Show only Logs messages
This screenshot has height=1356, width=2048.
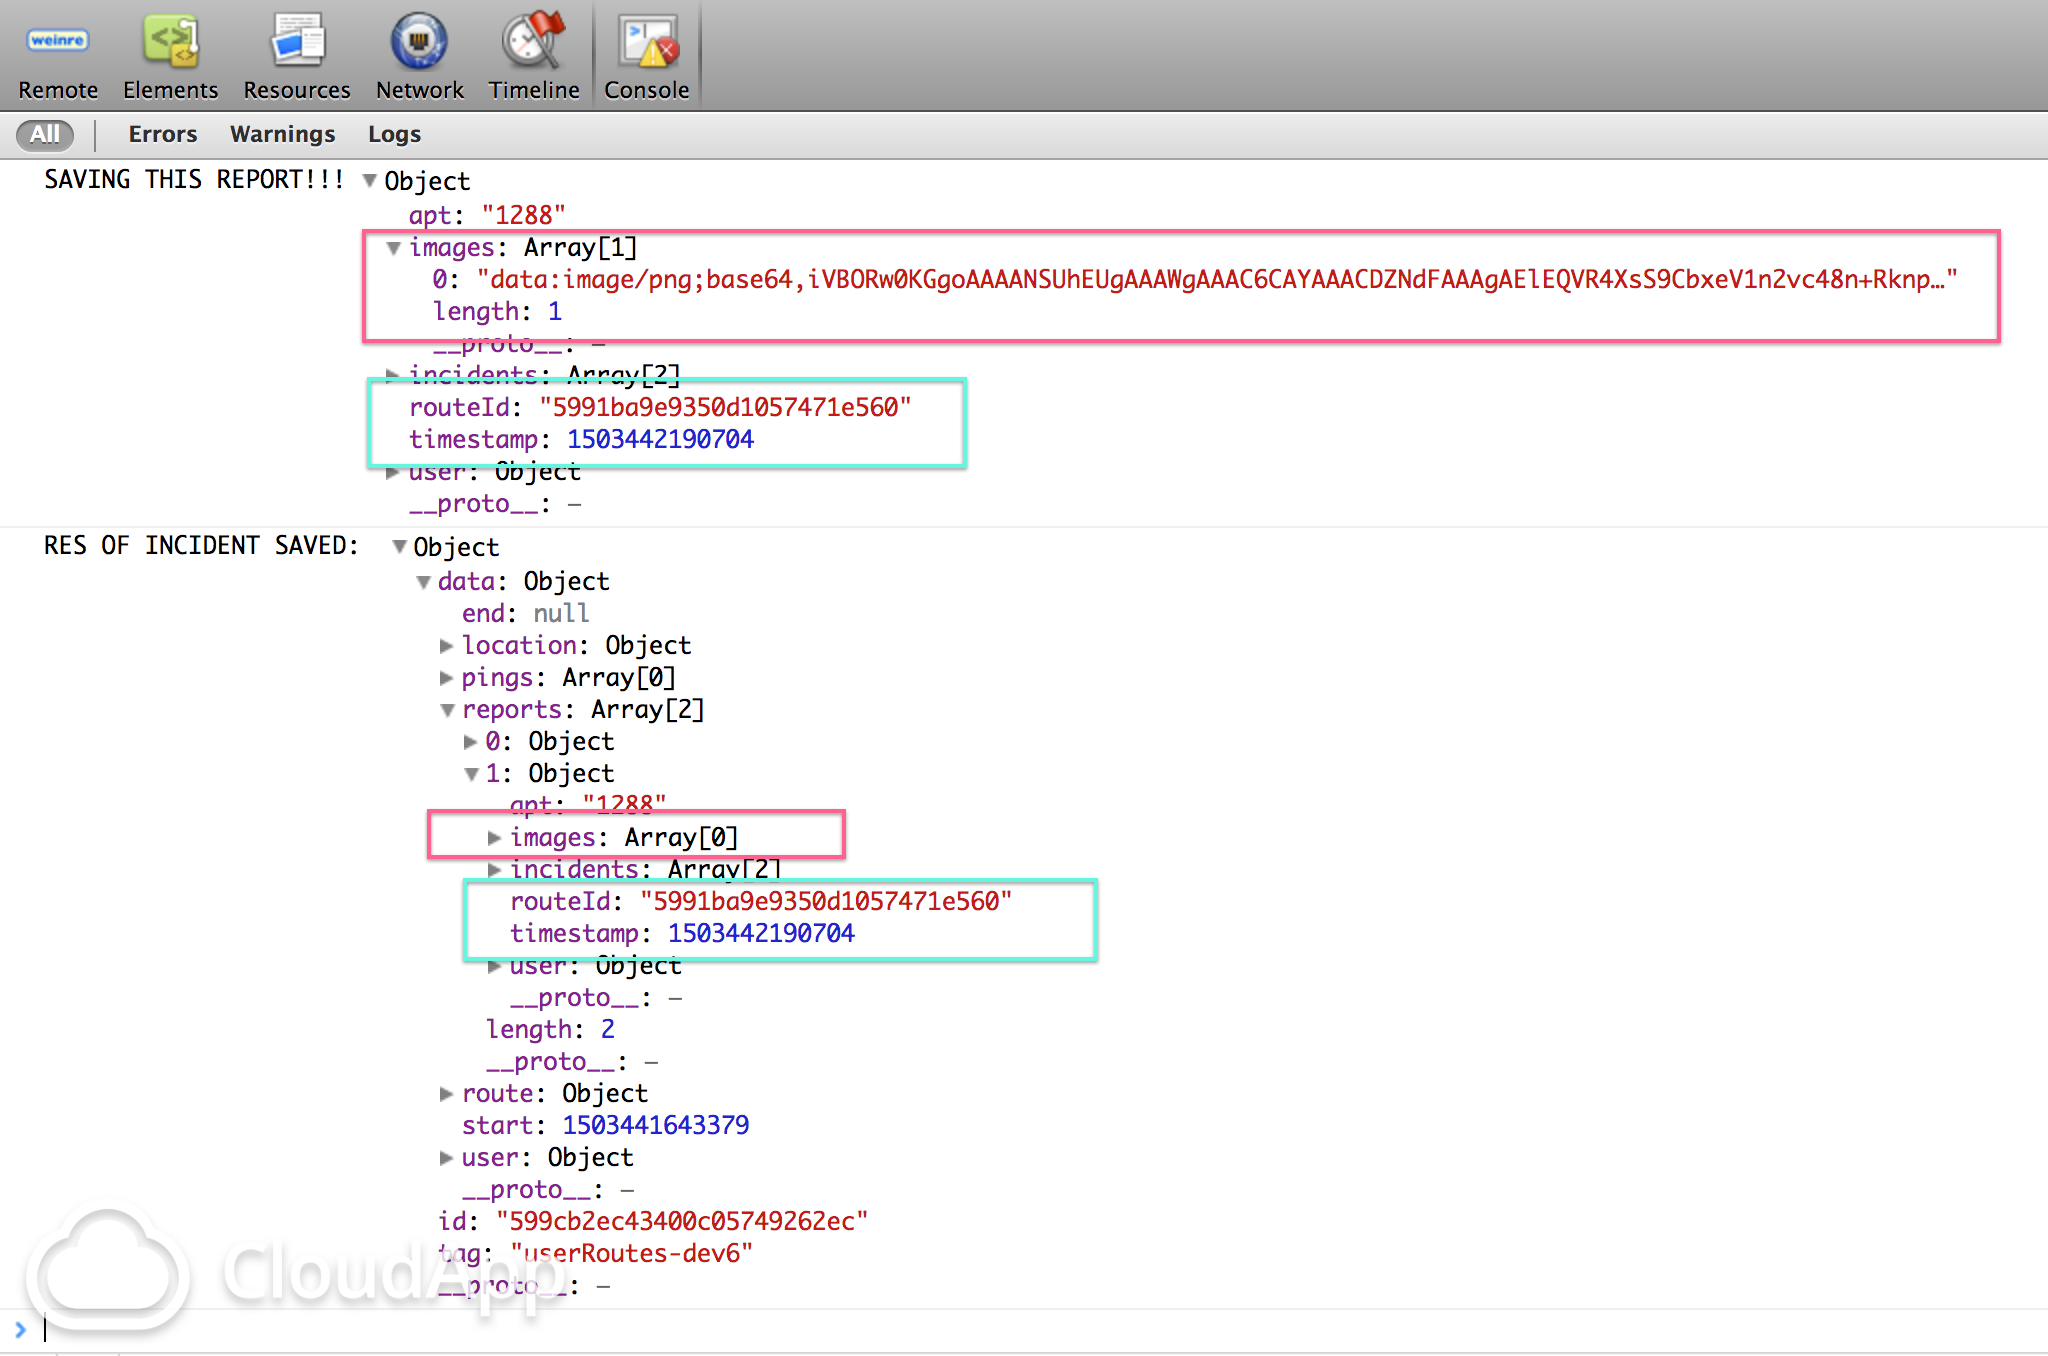point(394,134)
